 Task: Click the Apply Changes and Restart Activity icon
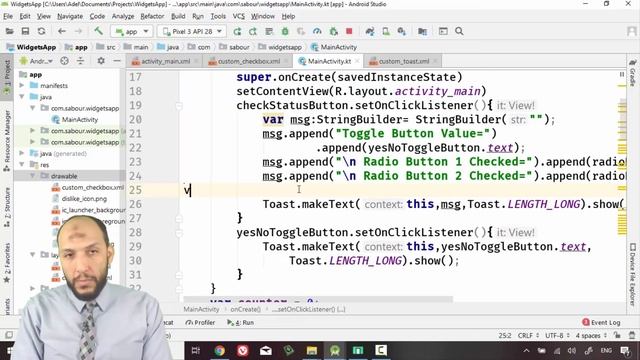pos(253,31)
